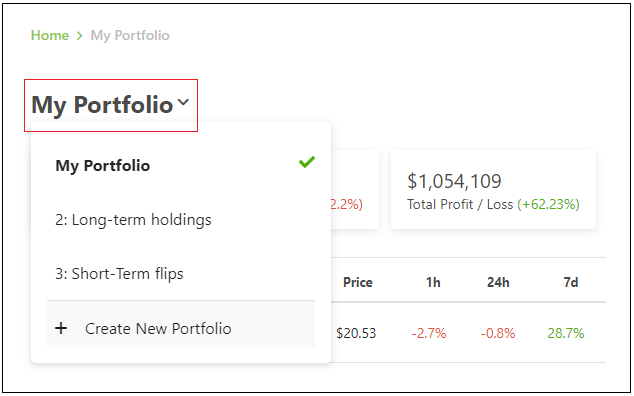Click the green checkmark beside My Portfolio
The height and width of the screenshot is (396, 634).
[x=307, y=162]
